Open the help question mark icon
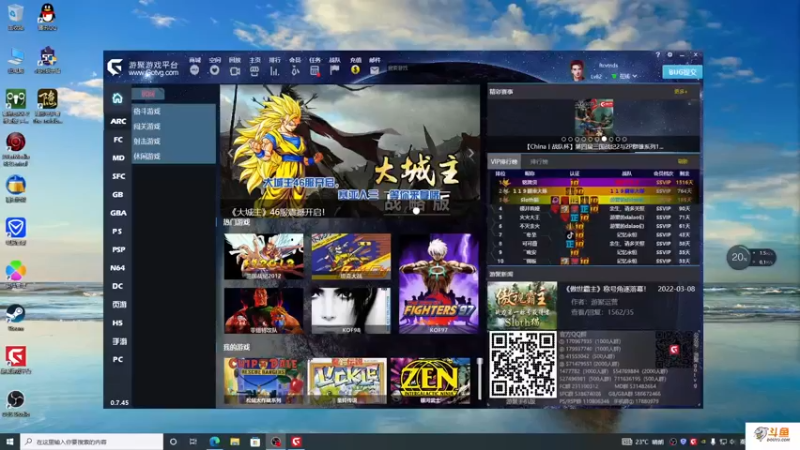Screen dimensions: 800x450 point(658,55)
